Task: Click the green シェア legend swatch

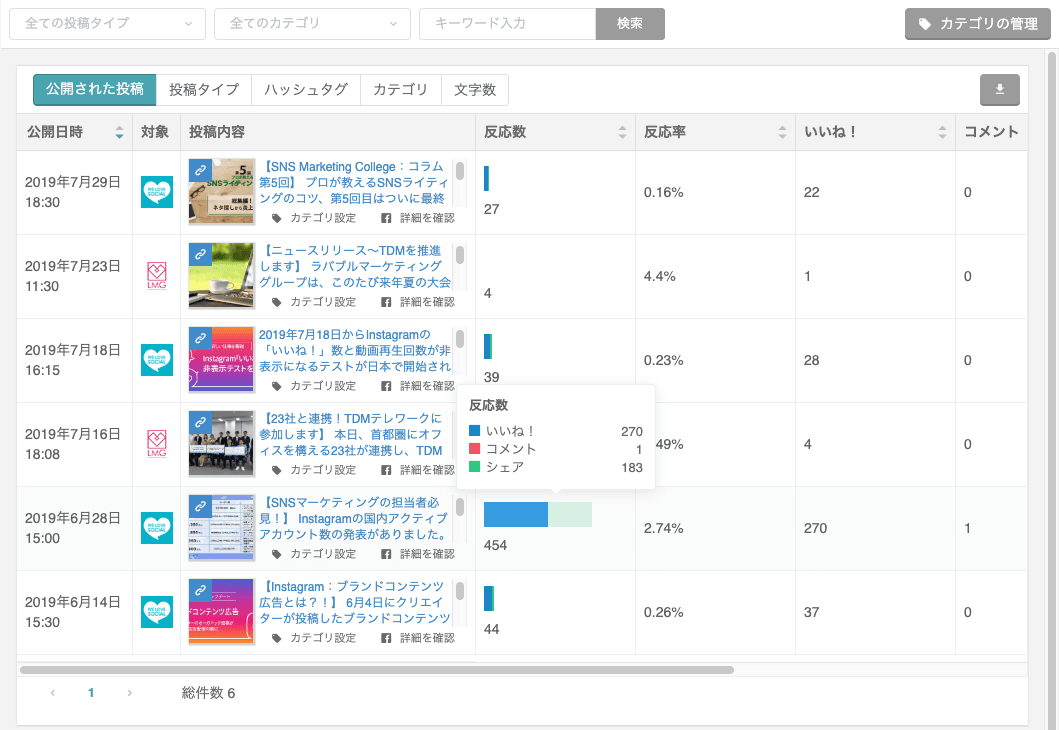Action: point(475,467)
